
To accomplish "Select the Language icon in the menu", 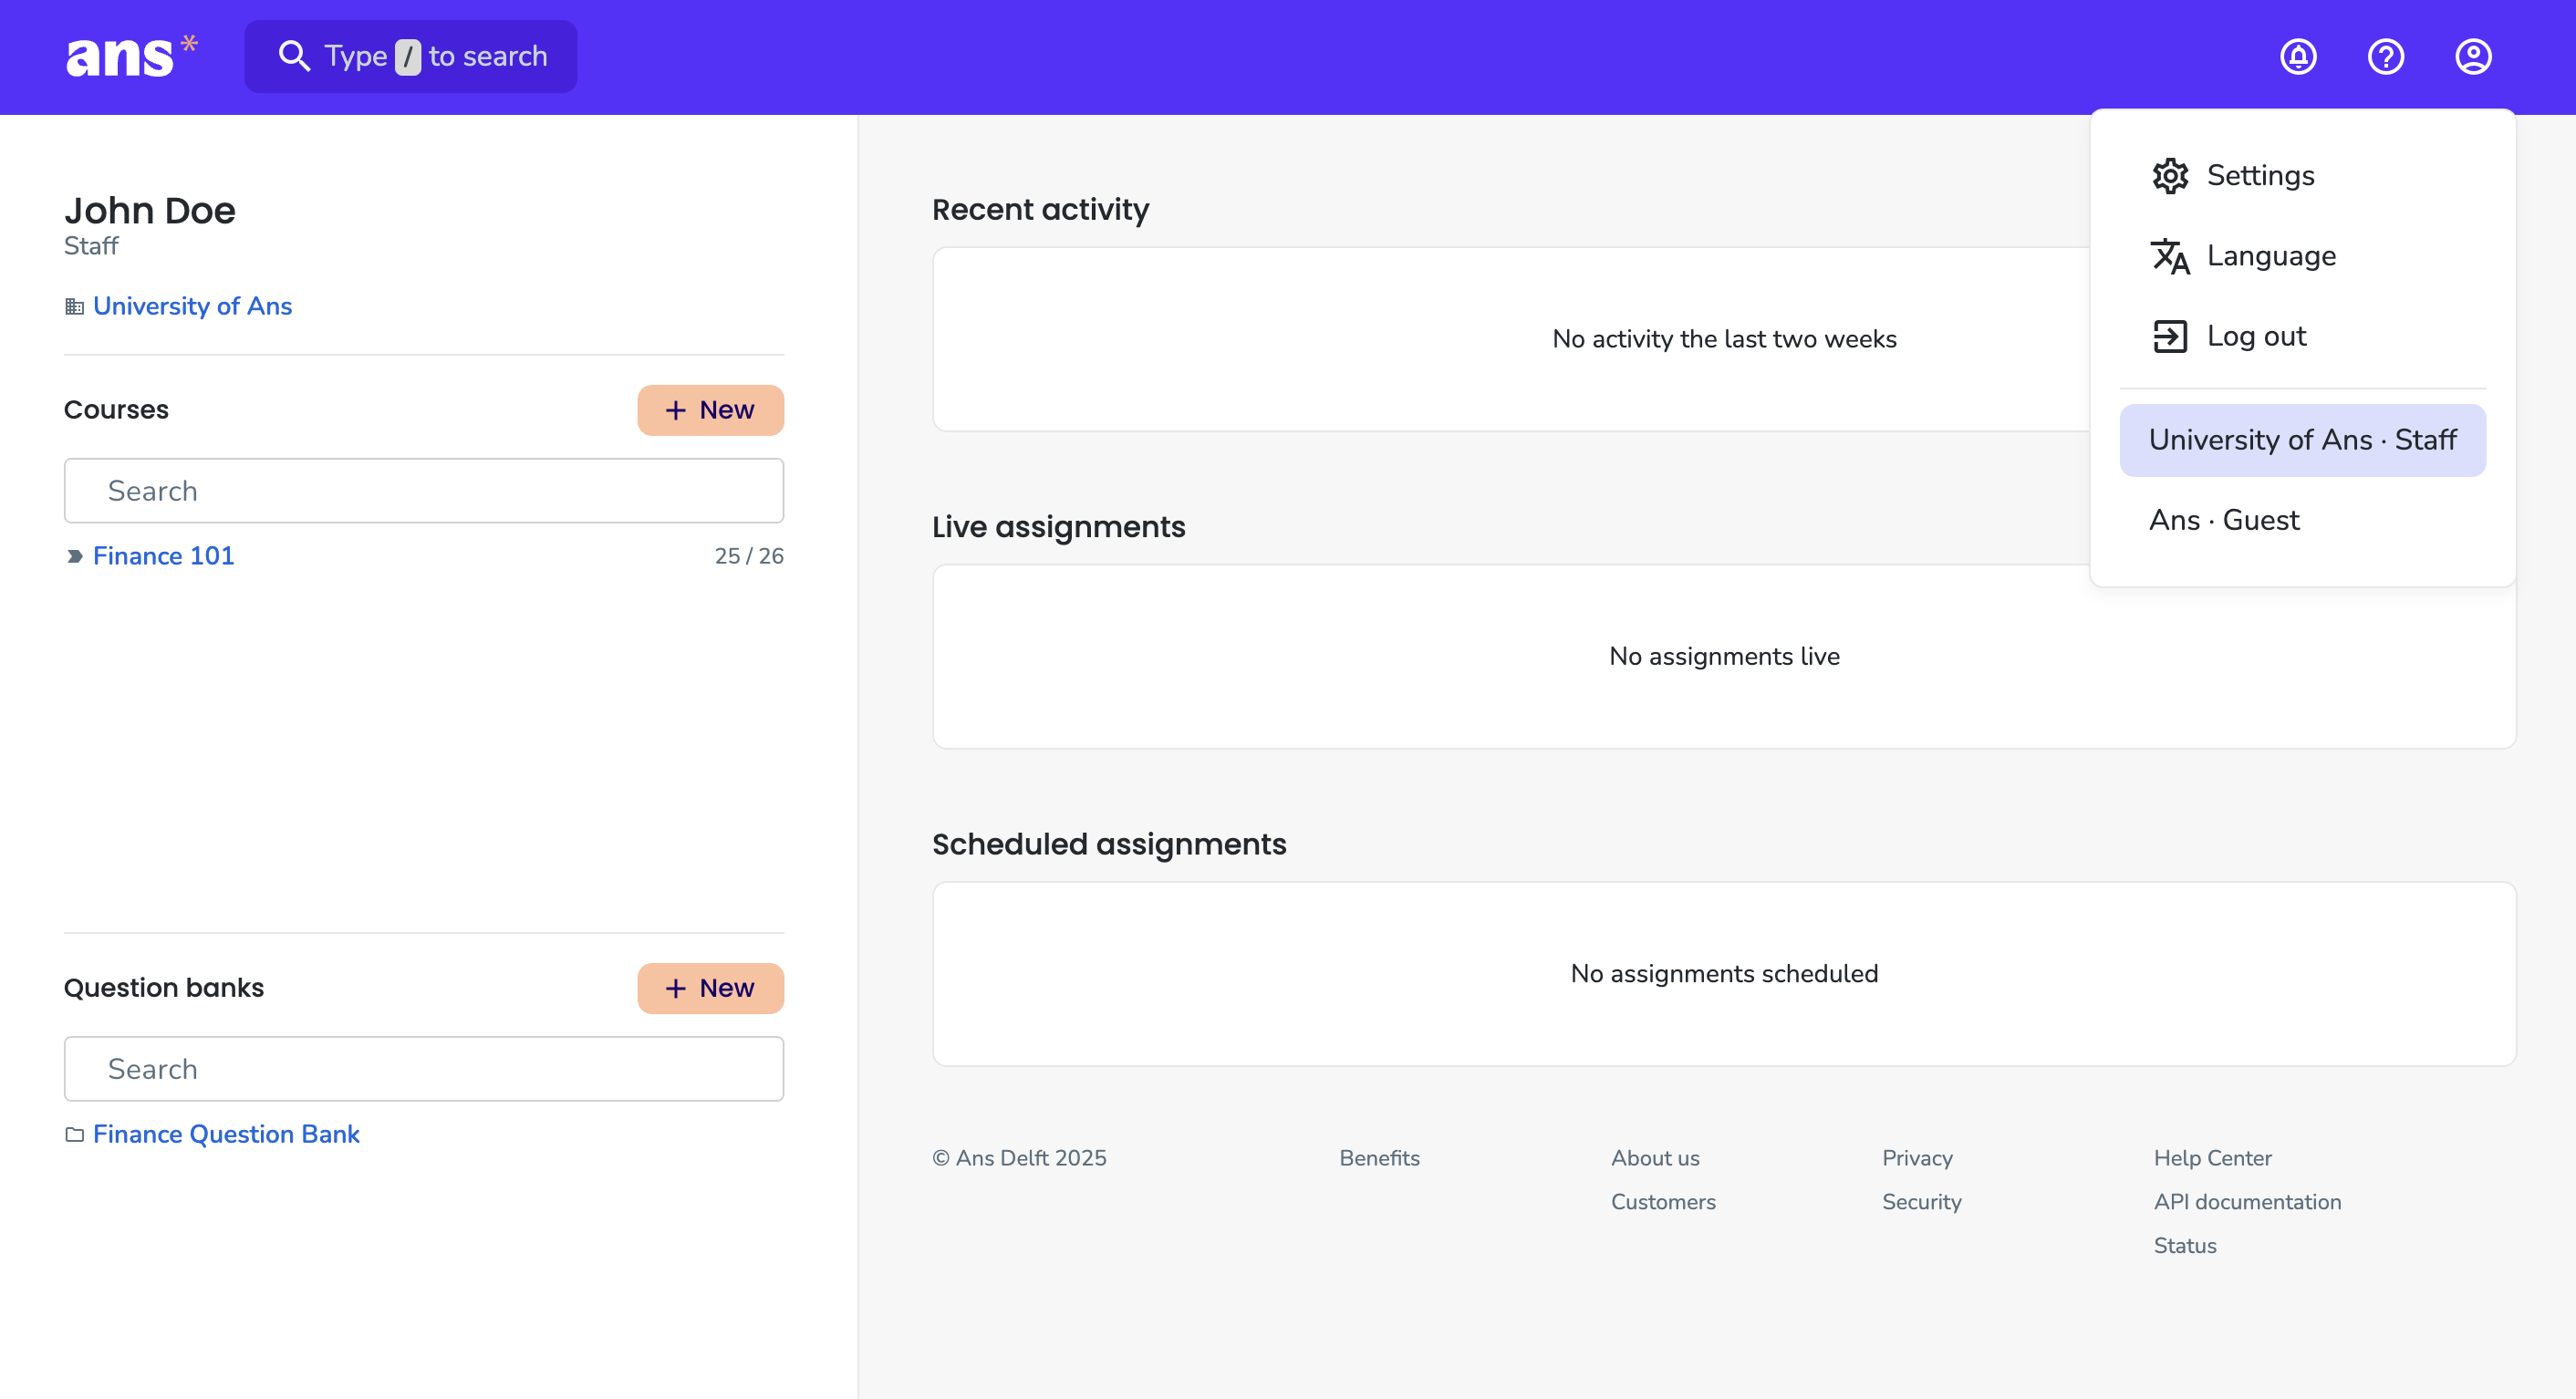I will (x=2171, y=256).
